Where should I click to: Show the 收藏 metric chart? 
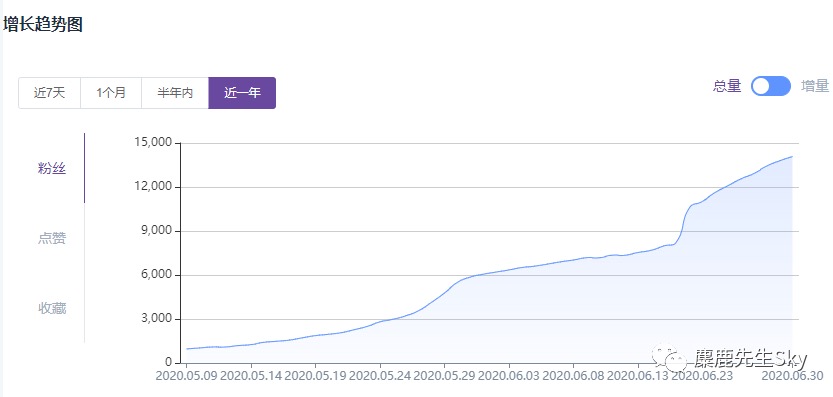pos(52,308)
